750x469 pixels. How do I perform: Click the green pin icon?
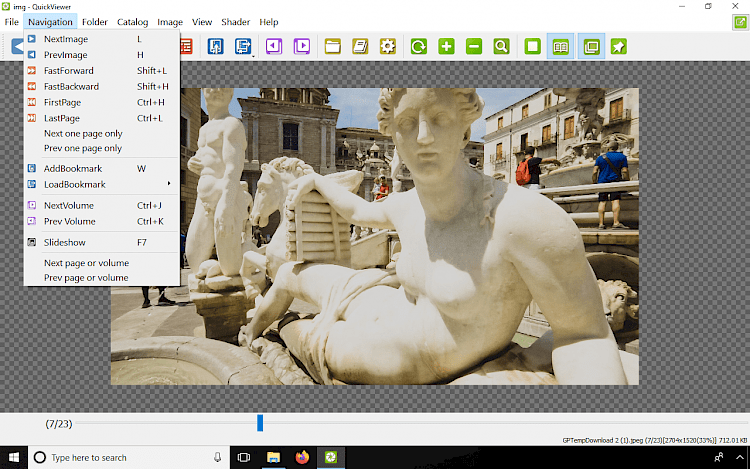pos(618,46)
